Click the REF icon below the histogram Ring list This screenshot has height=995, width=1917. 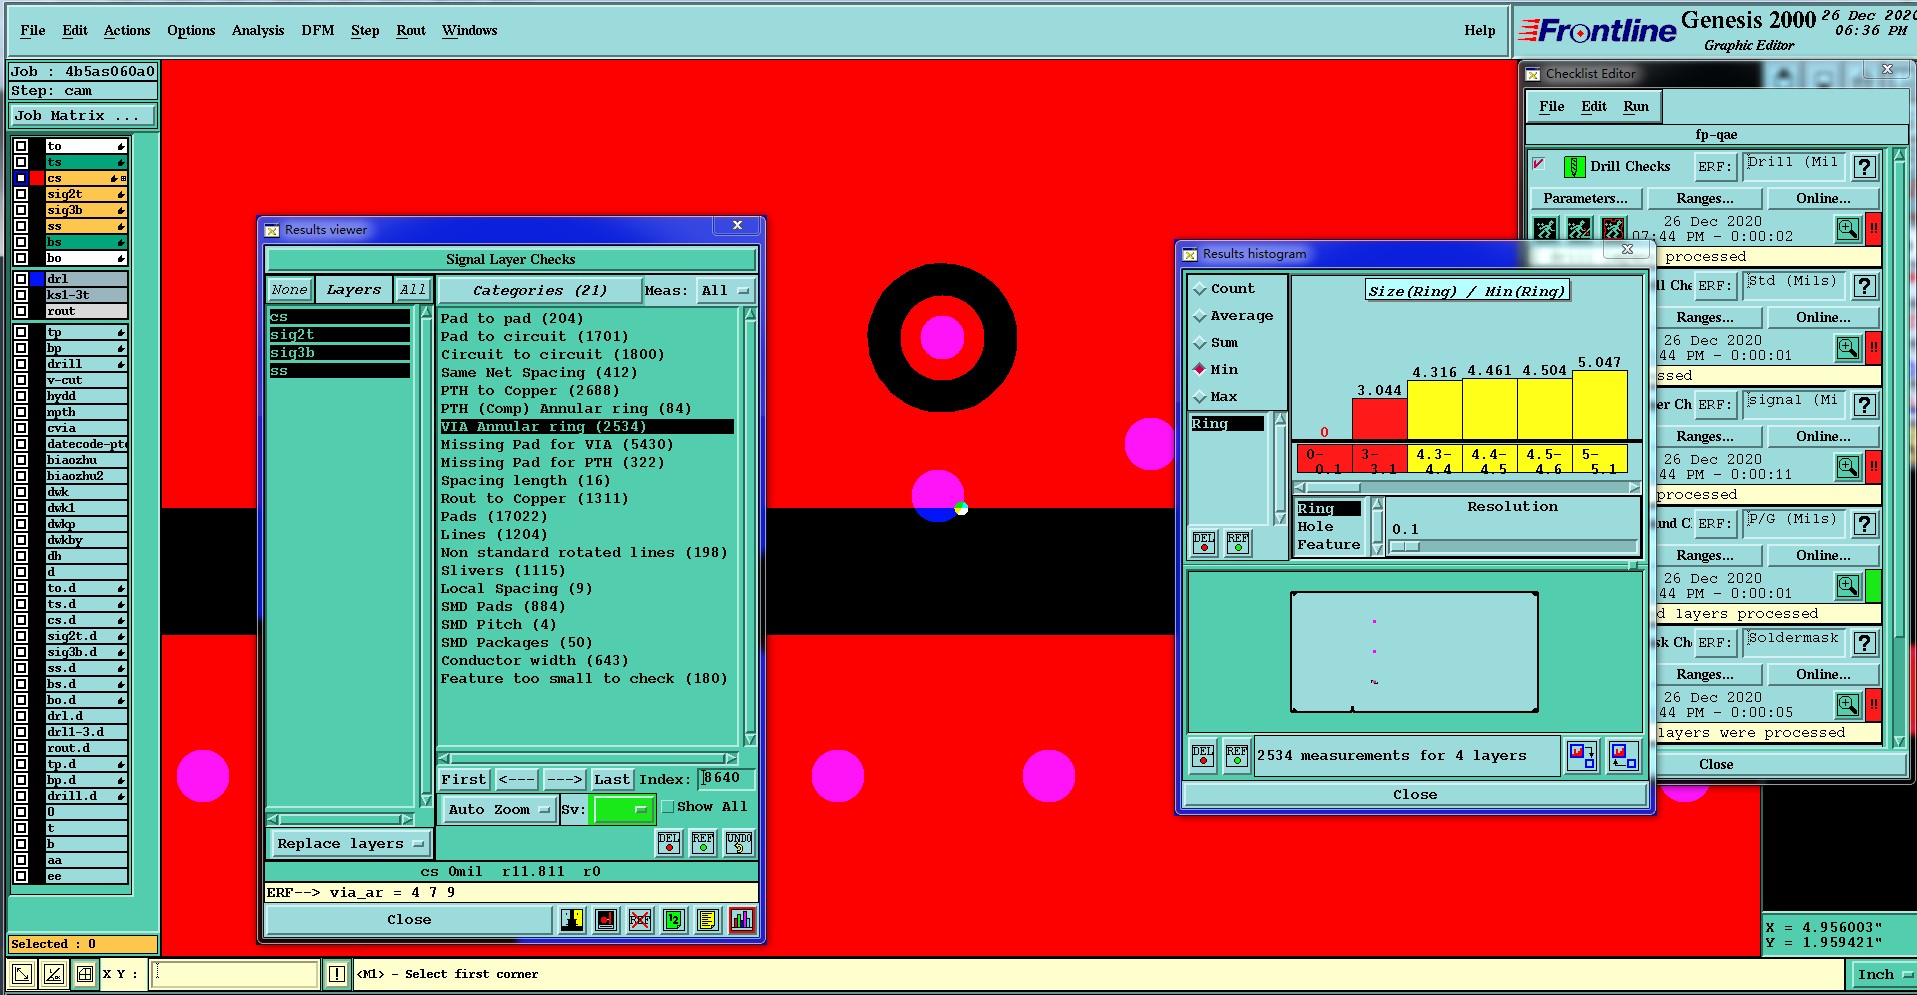[1238, 542]
